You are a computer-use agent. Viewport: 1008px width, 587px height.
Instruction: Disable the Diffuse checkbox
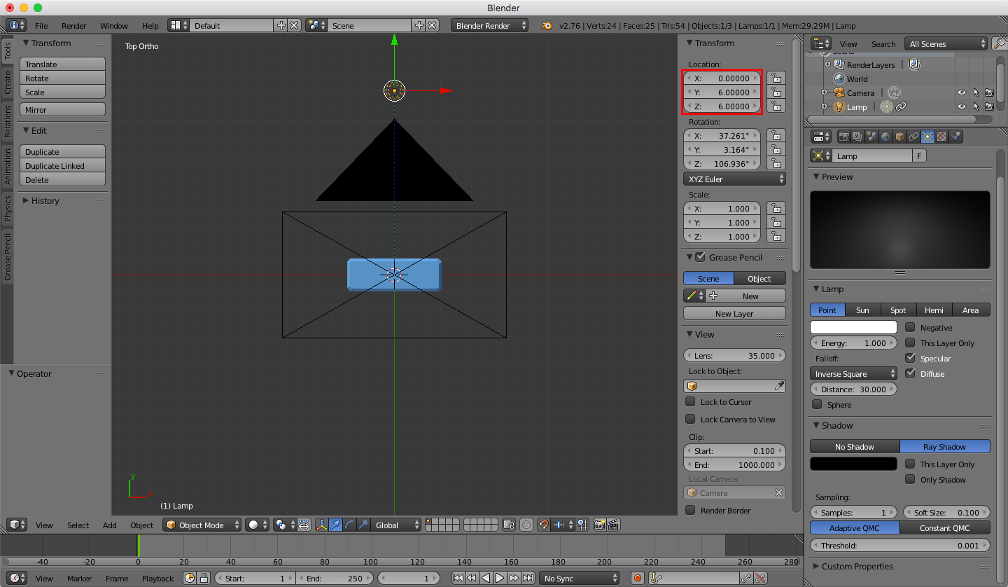click(x=910, y=374)
